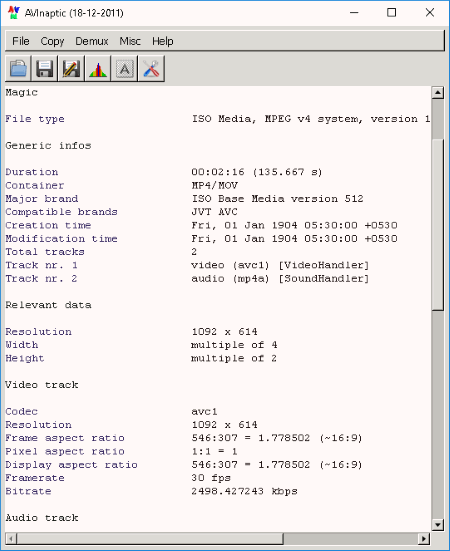Viewport: 450px width, 551px height.
Task: Open the settings tools icon
Action: click(151, 69)
